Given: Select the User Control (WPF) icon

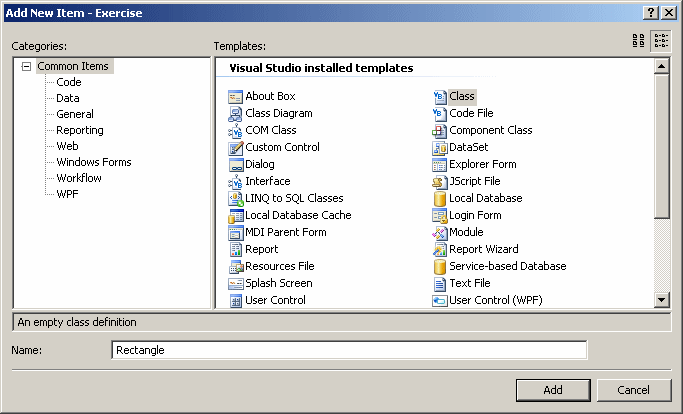Looking at the screenshot, I should (440, 300).
